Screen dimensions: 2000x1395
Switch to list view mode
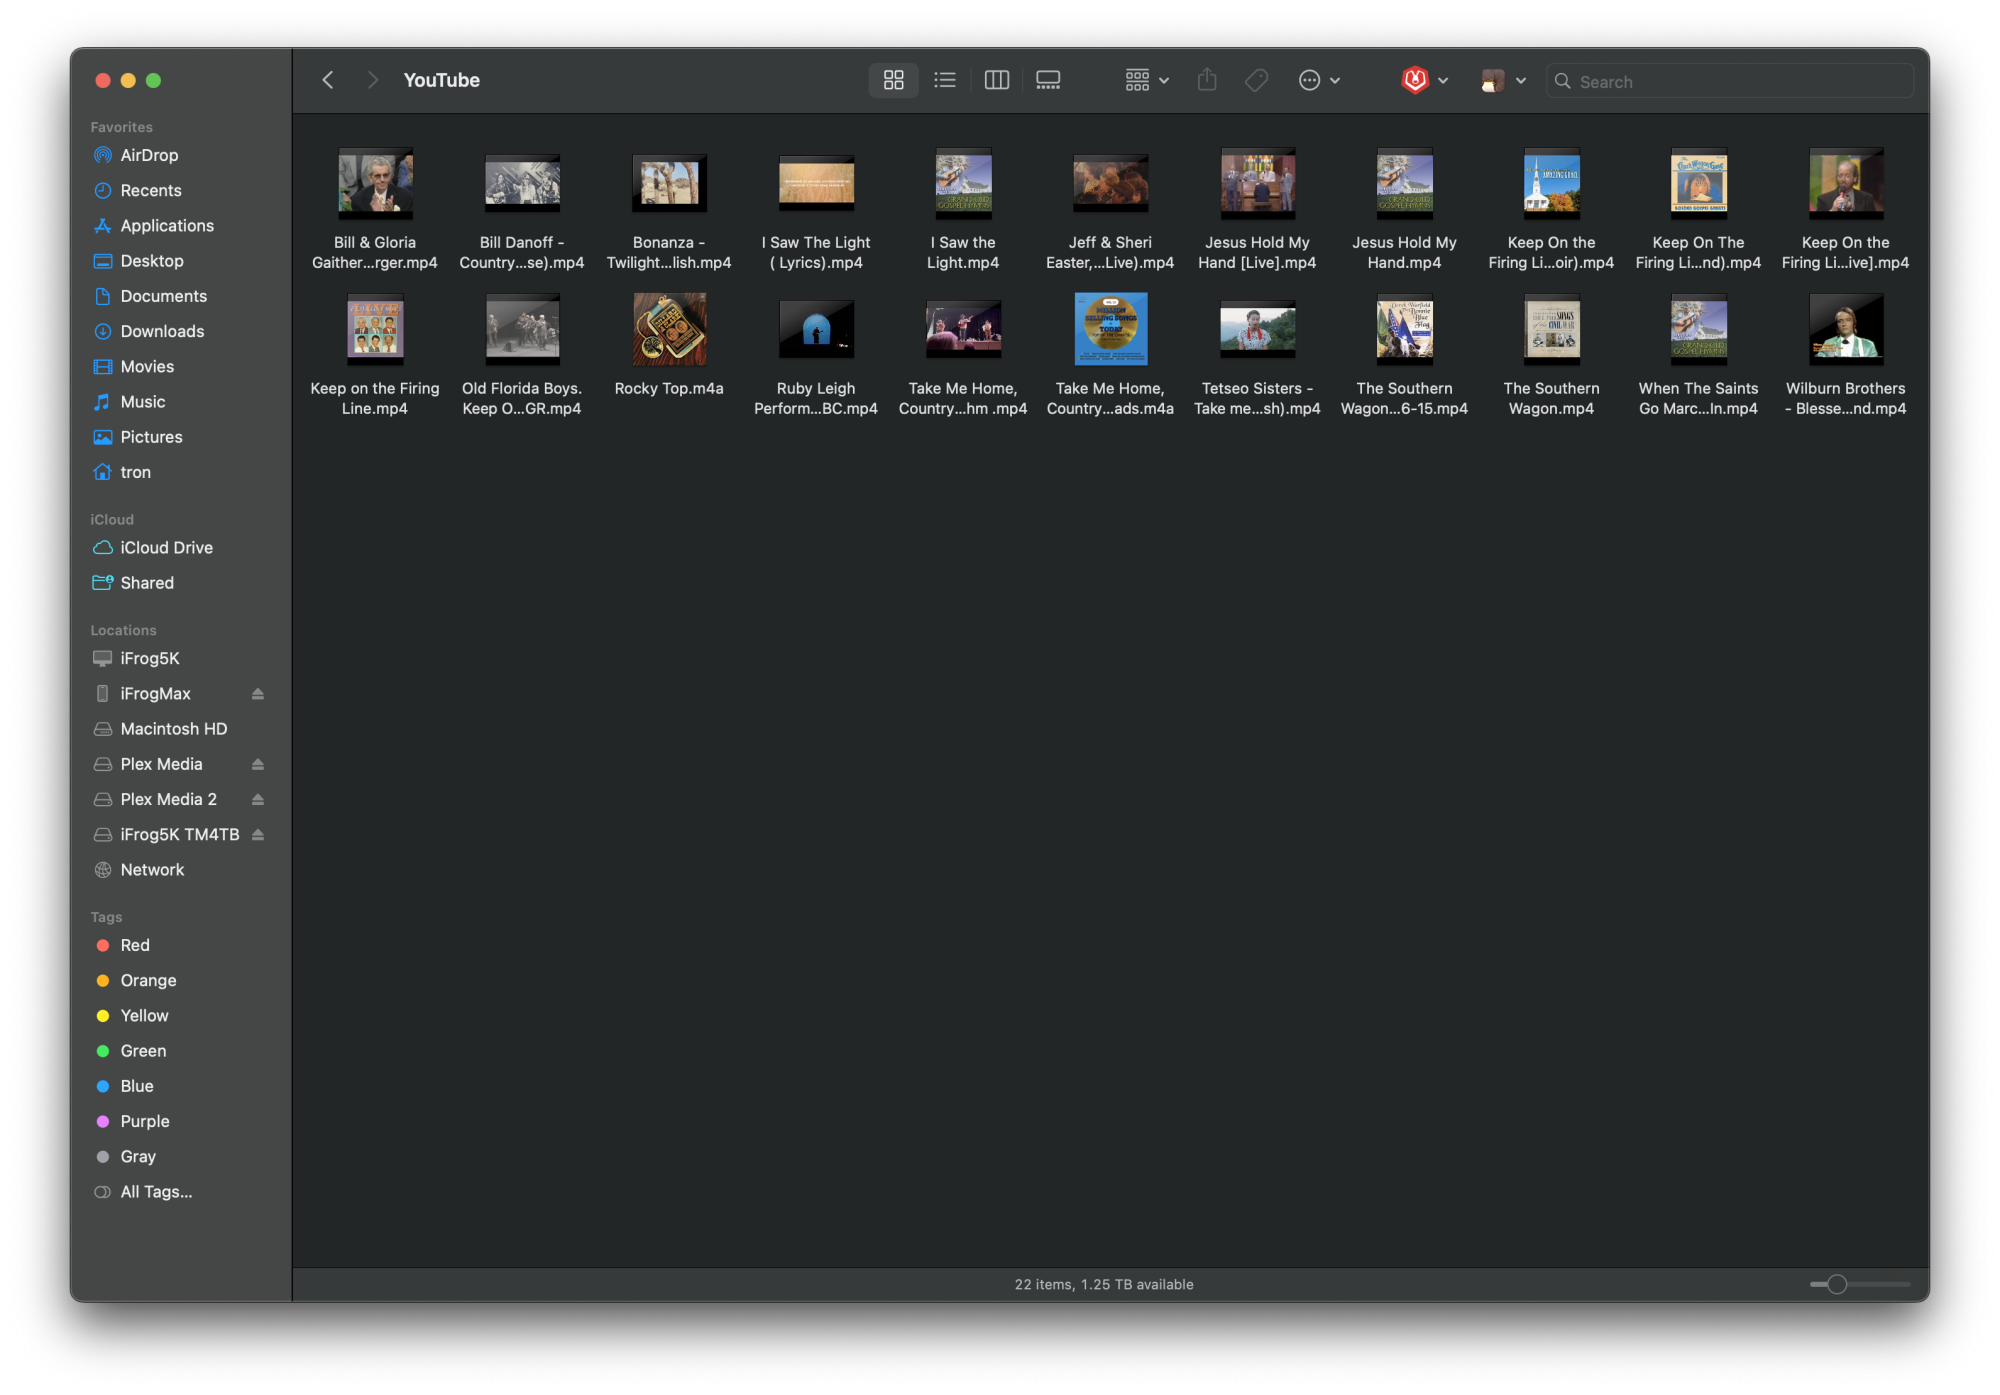point(944,80)
